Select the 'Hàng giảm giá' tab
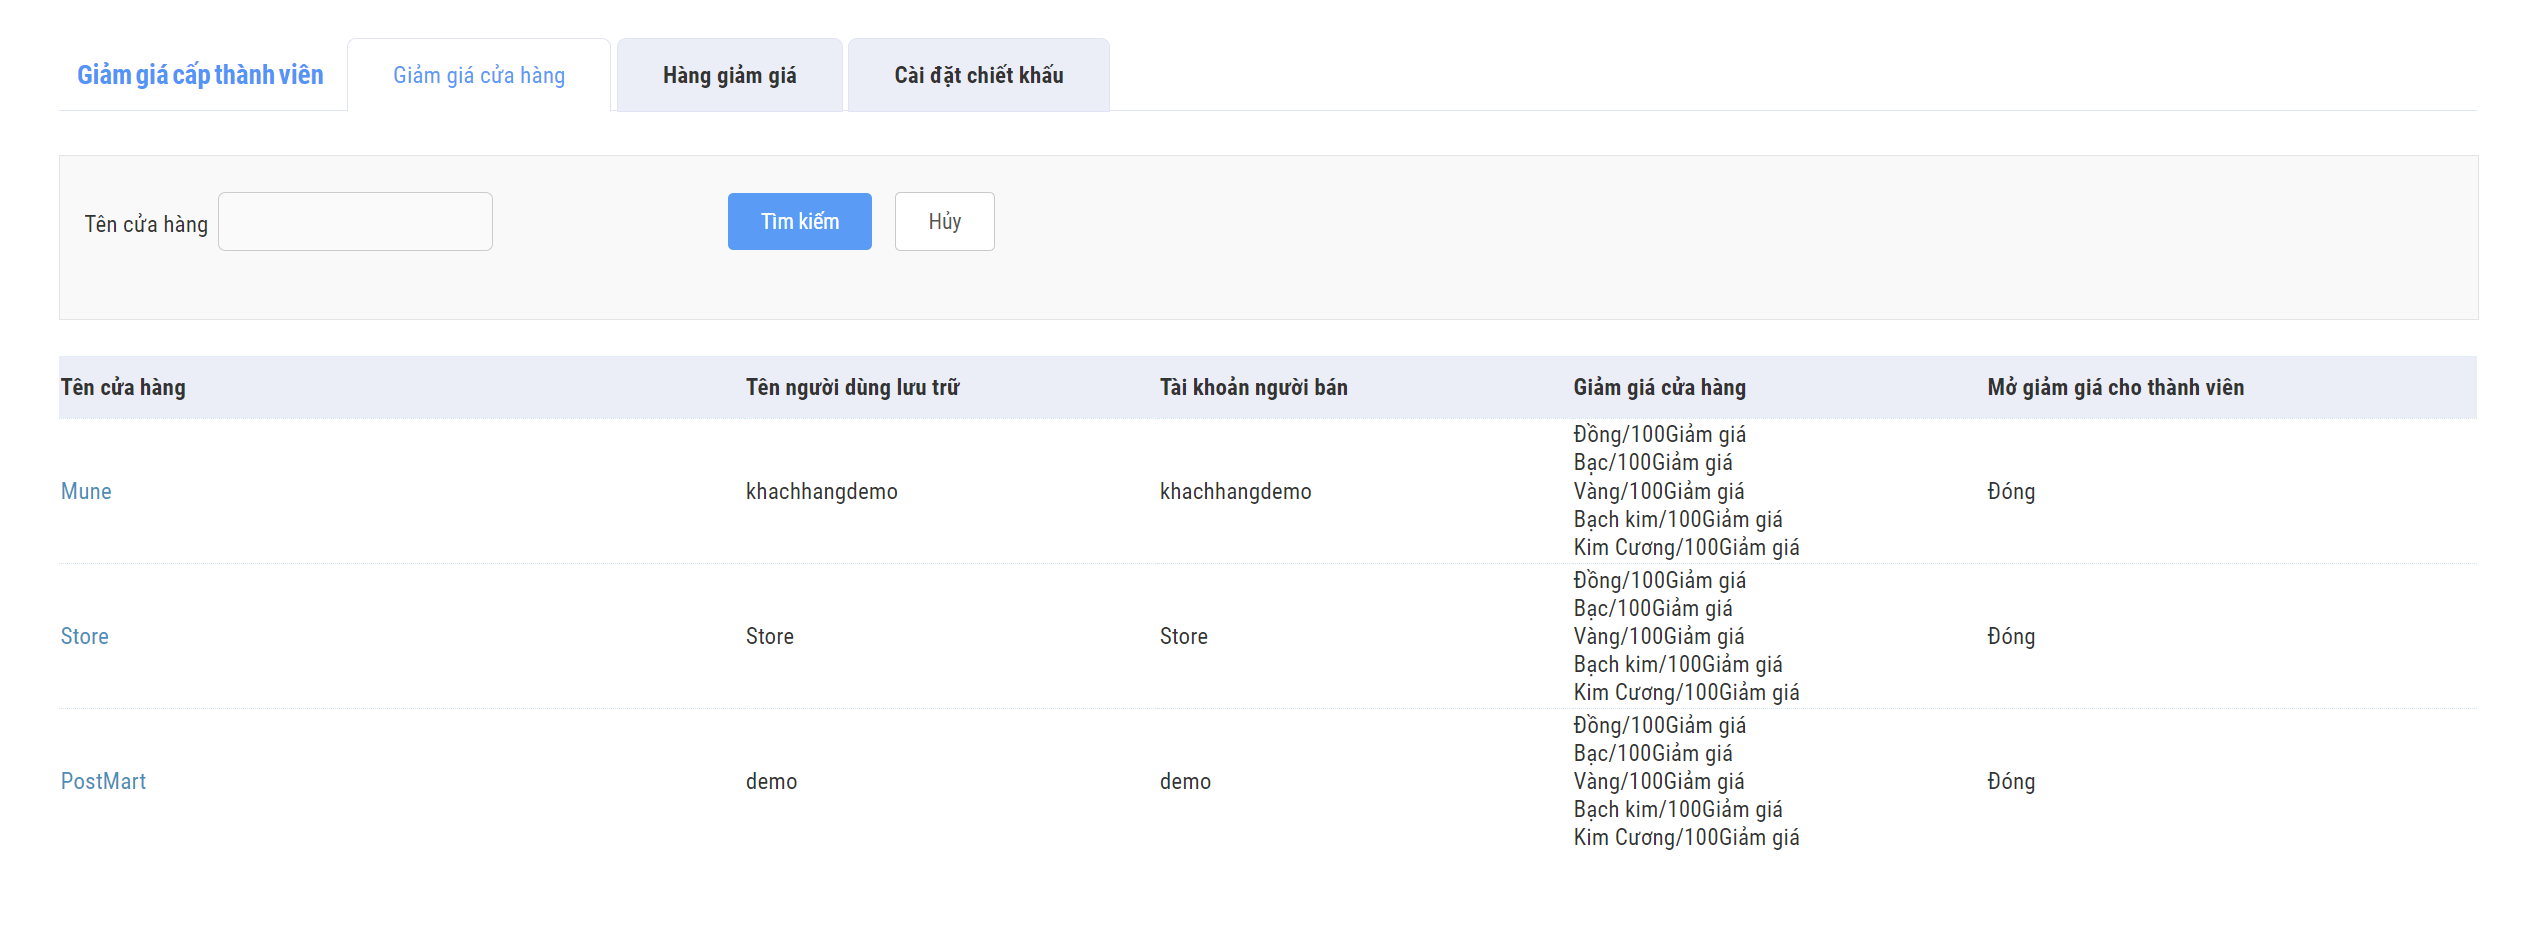 729,76
